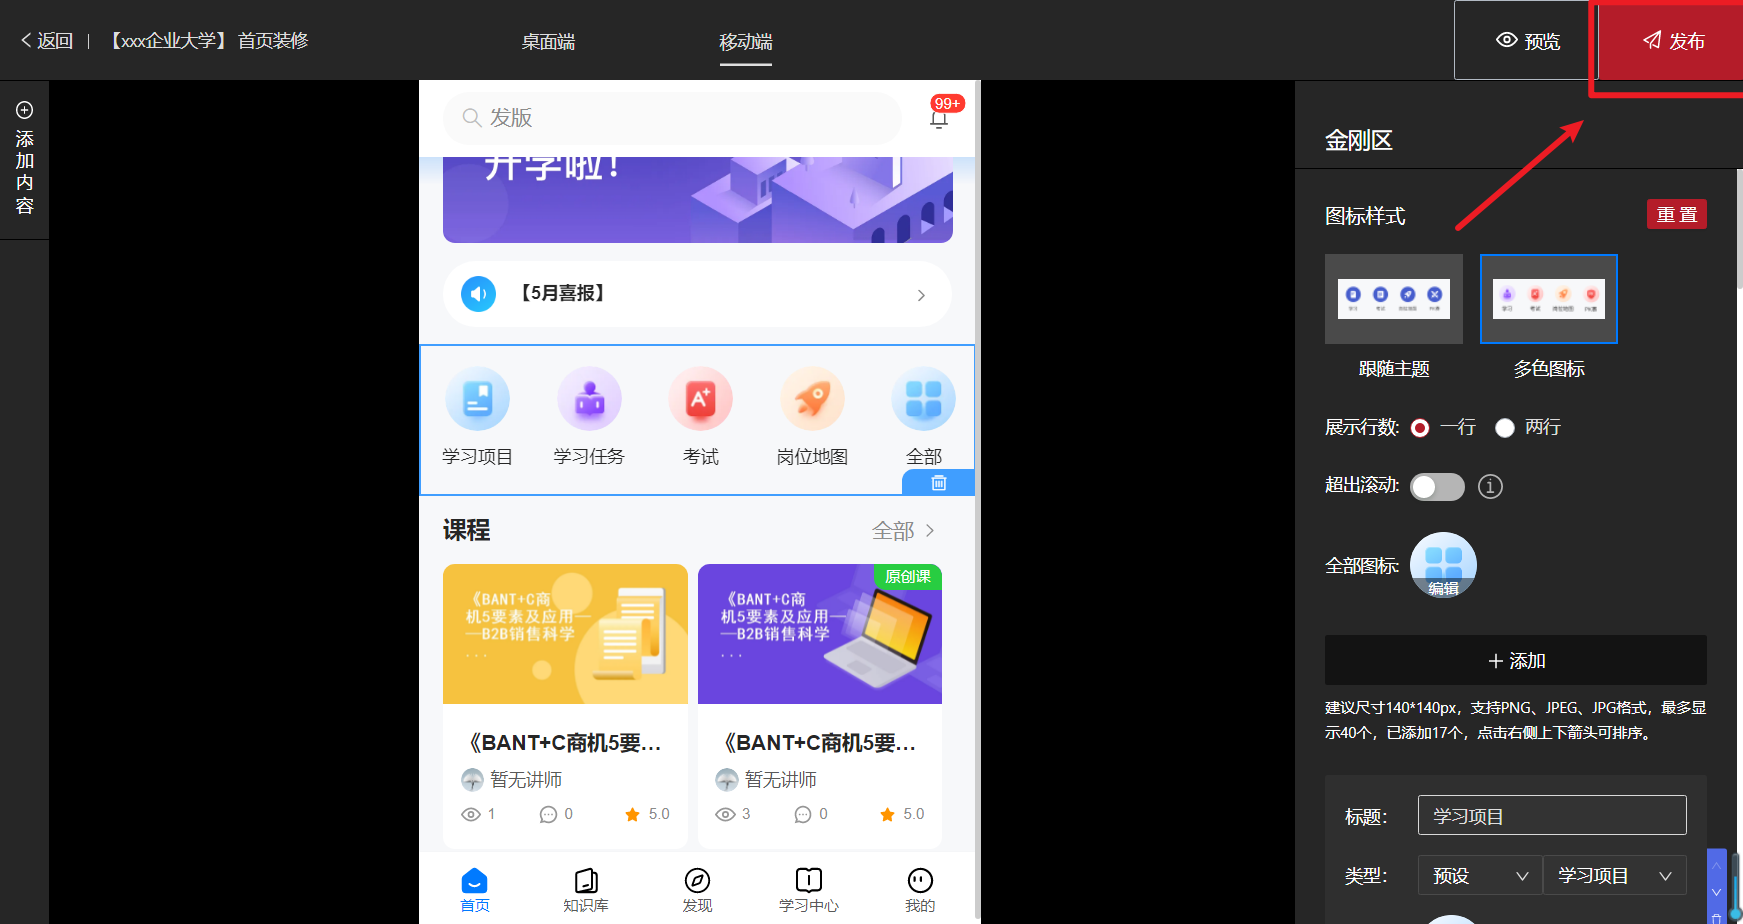This screenshot has height=924, width=1743.
Task: Edit the 全部图标 round icon
Action: [x=1443, y=565]
